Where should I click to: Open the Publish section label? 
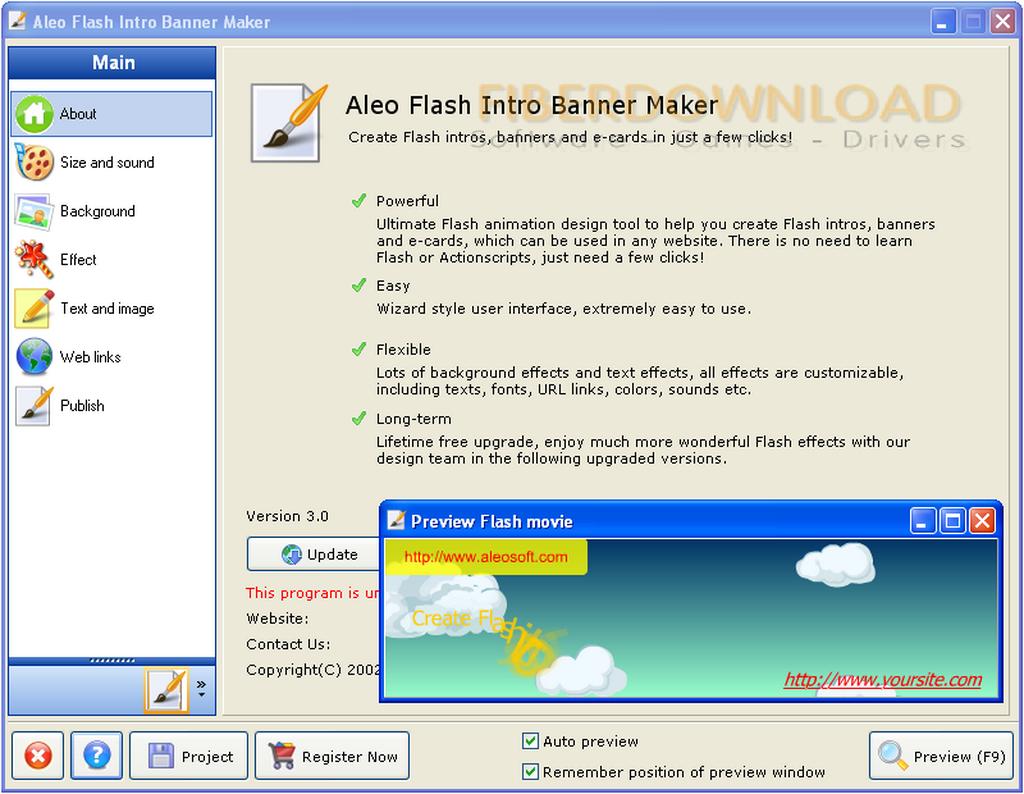(82, 405)
